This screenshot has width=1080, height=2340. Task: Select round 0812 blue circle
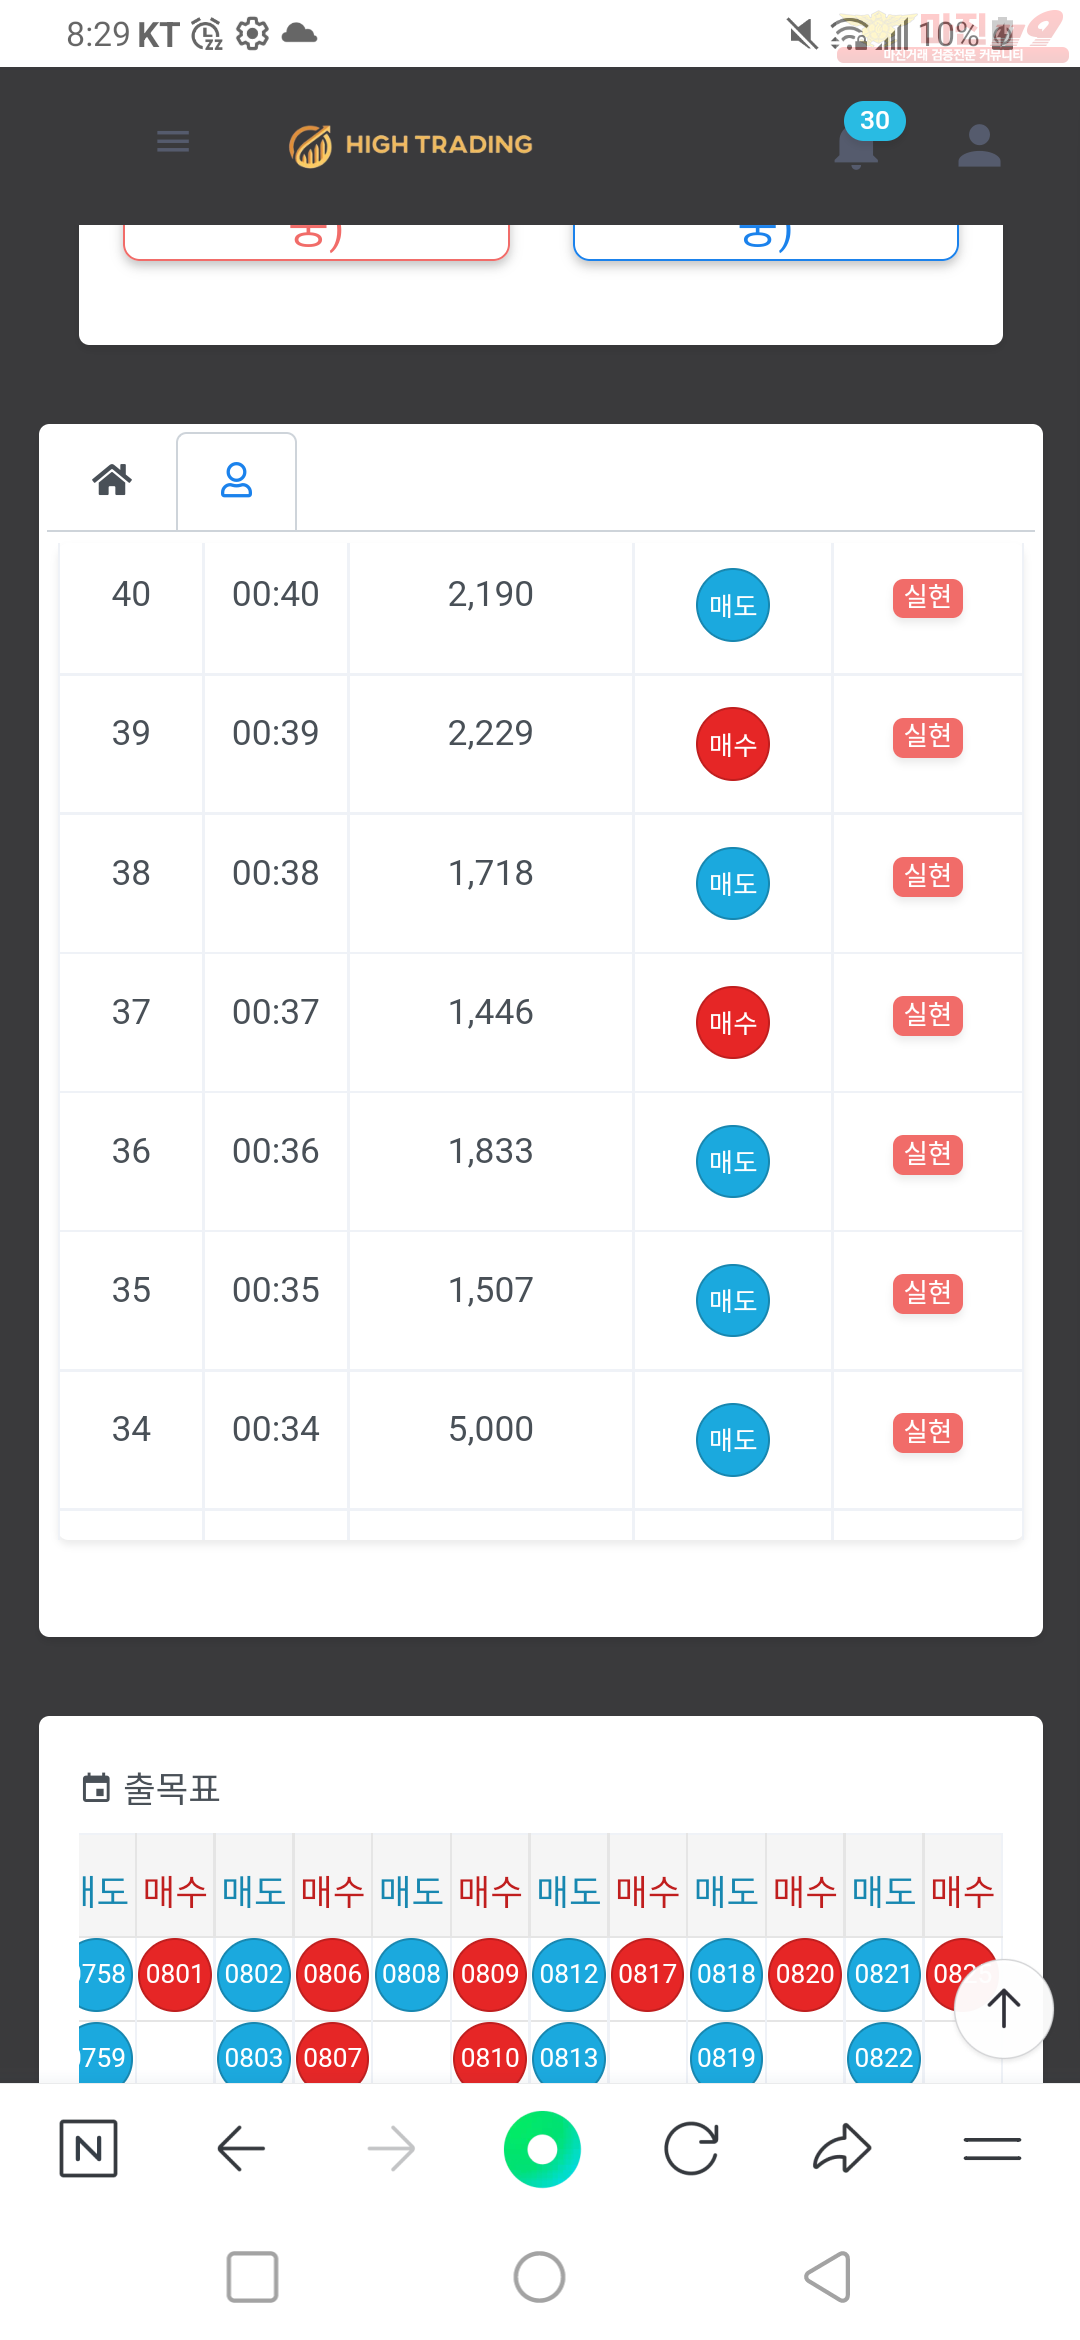(x=569, y=1974)
